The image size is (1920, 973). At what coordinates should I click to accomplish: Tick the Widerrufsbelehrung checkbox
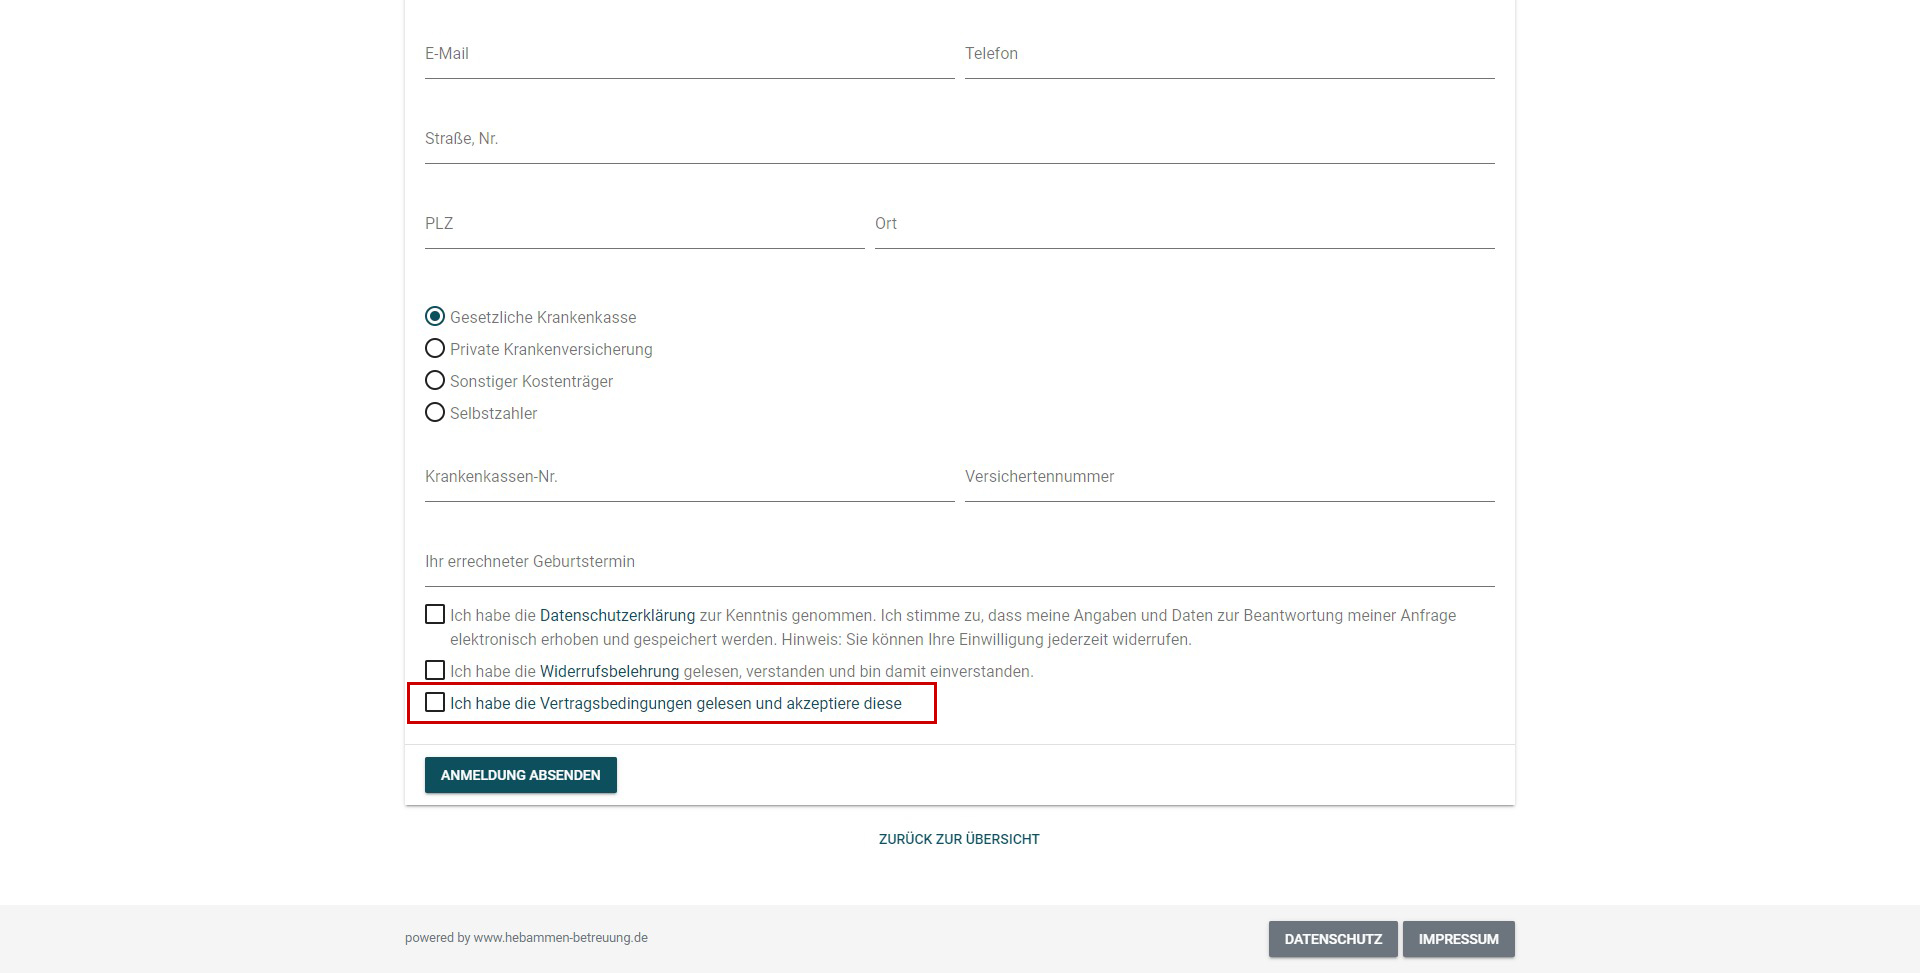point(435,671)
